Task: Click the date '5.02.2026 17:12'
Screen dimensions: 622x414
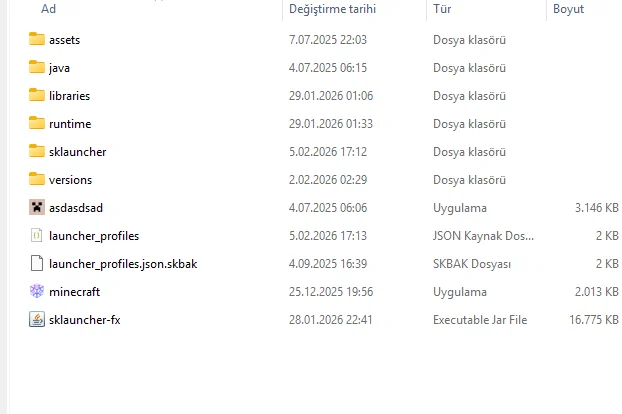Action: coord(328,152)
